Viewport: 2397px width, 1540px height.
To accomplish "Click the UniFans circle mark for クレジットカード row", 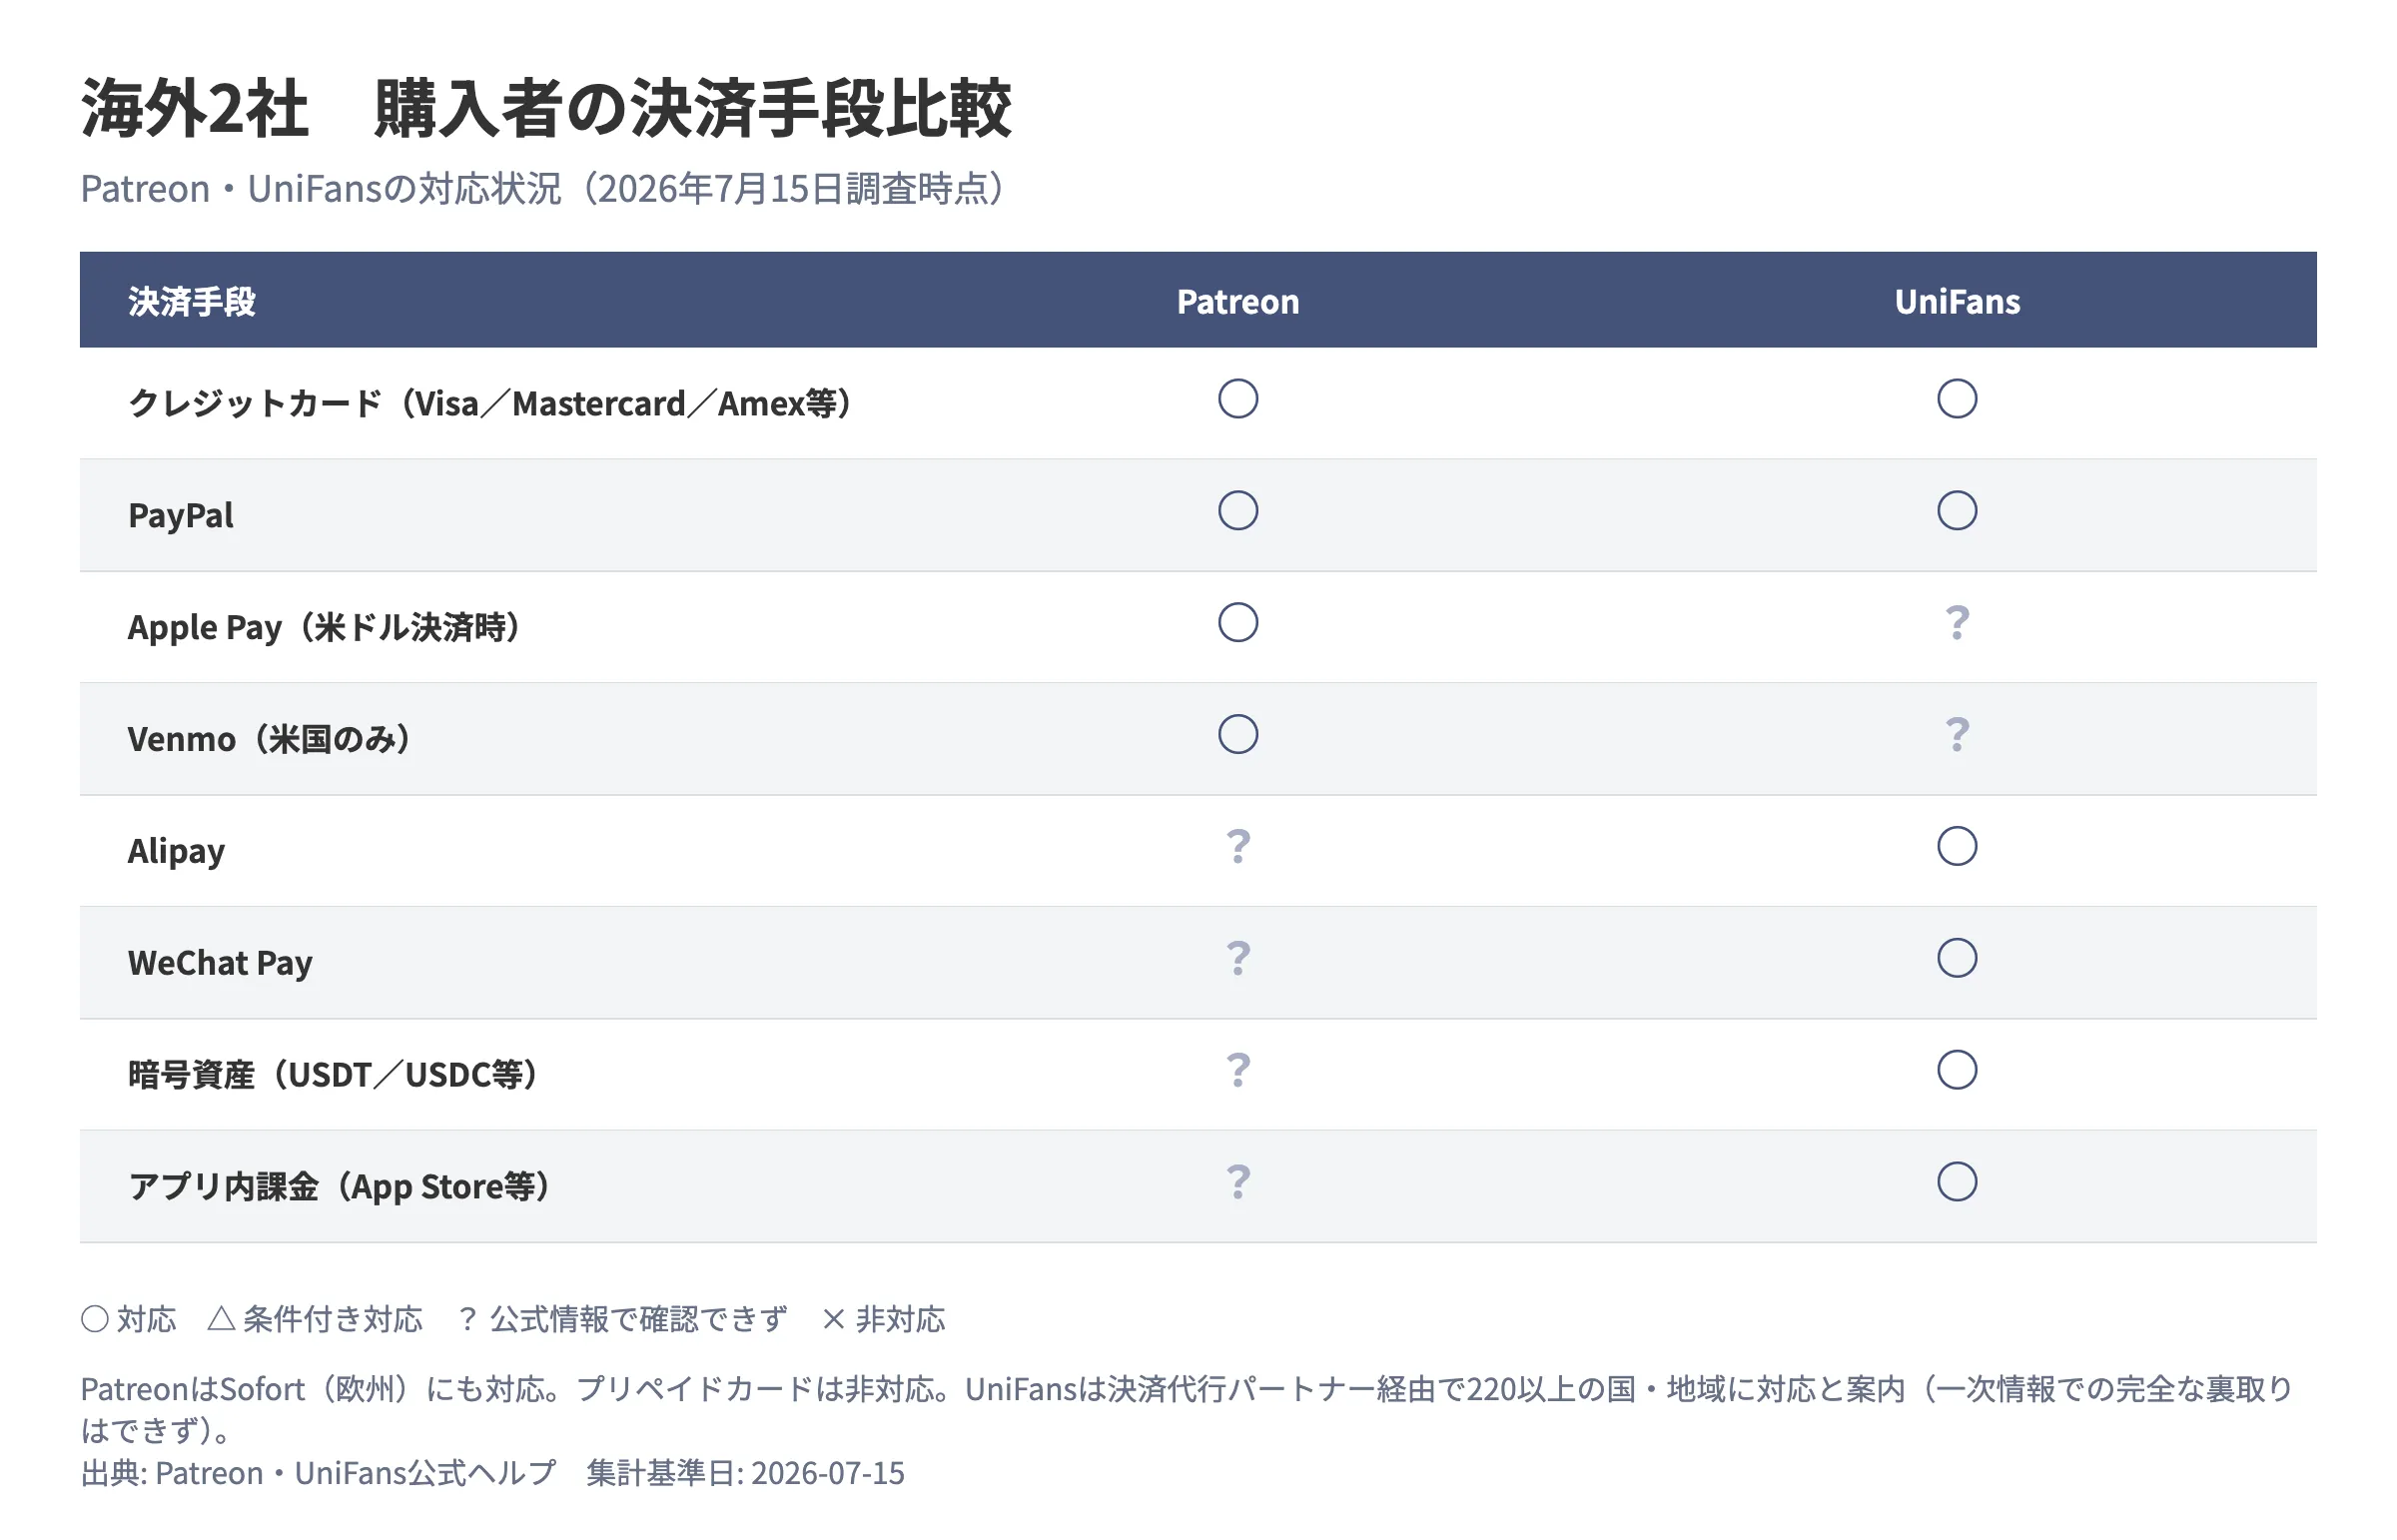I will point(1957,399).
